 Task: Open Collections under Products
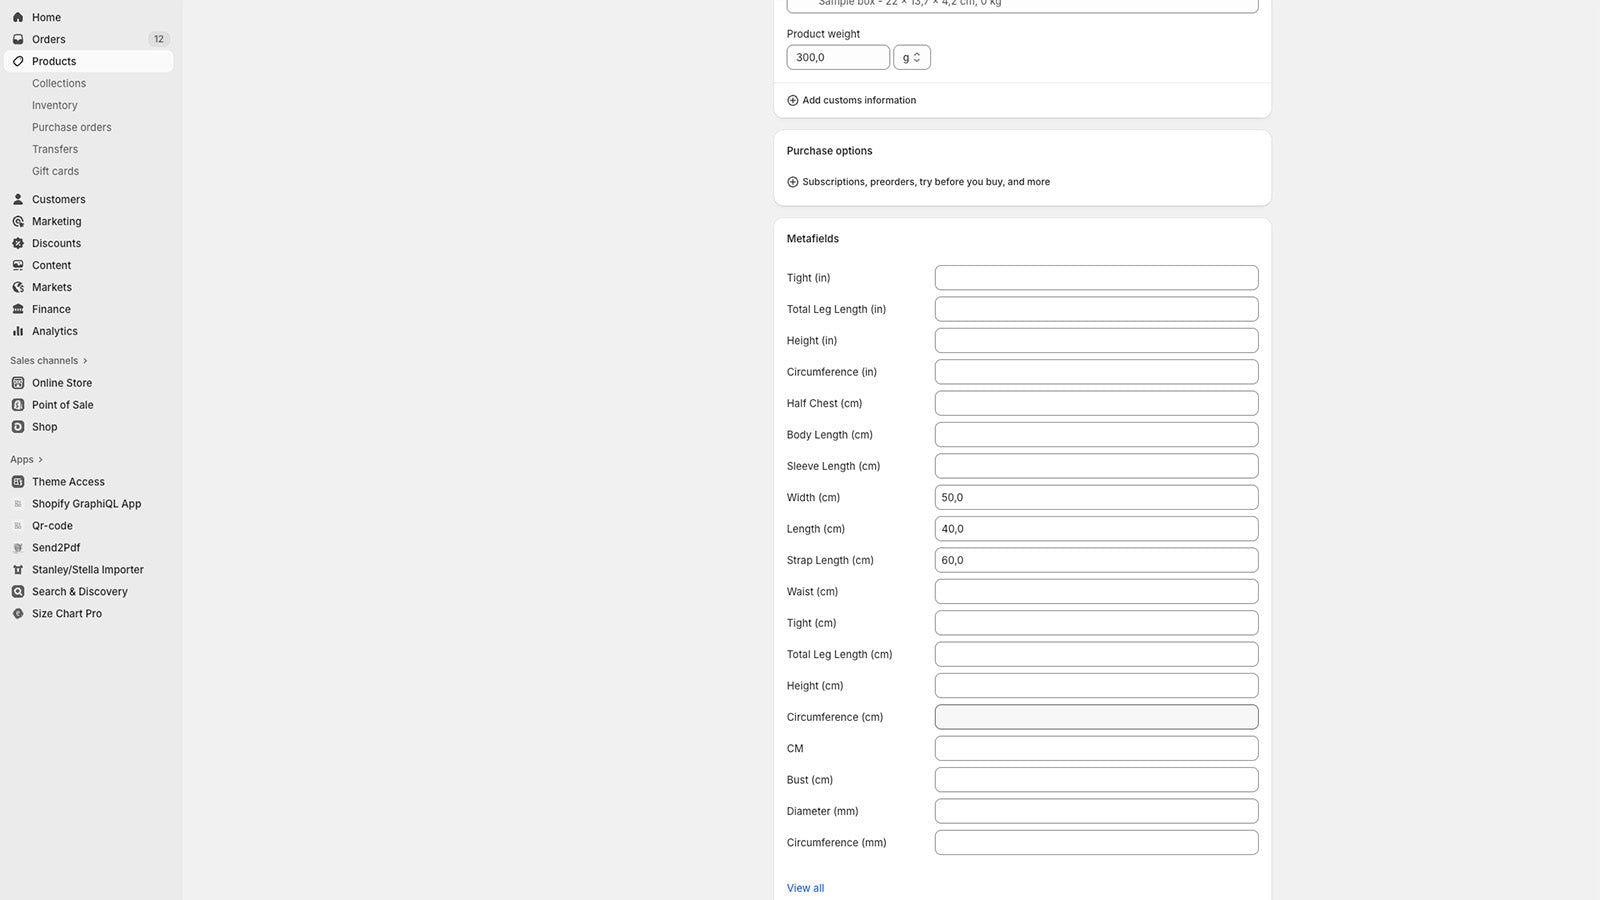pos(59,83)
